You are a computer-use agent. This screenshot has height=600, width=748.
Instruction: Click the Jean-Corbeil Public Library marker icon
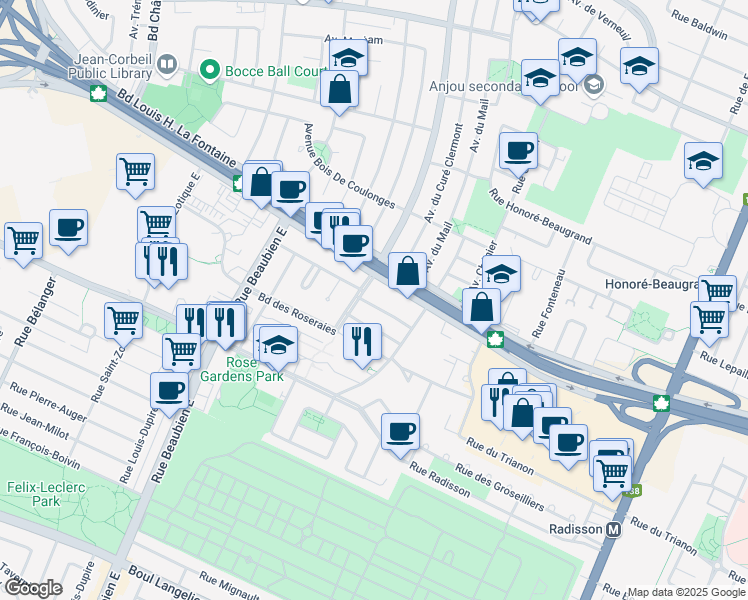tap(166, 64)
